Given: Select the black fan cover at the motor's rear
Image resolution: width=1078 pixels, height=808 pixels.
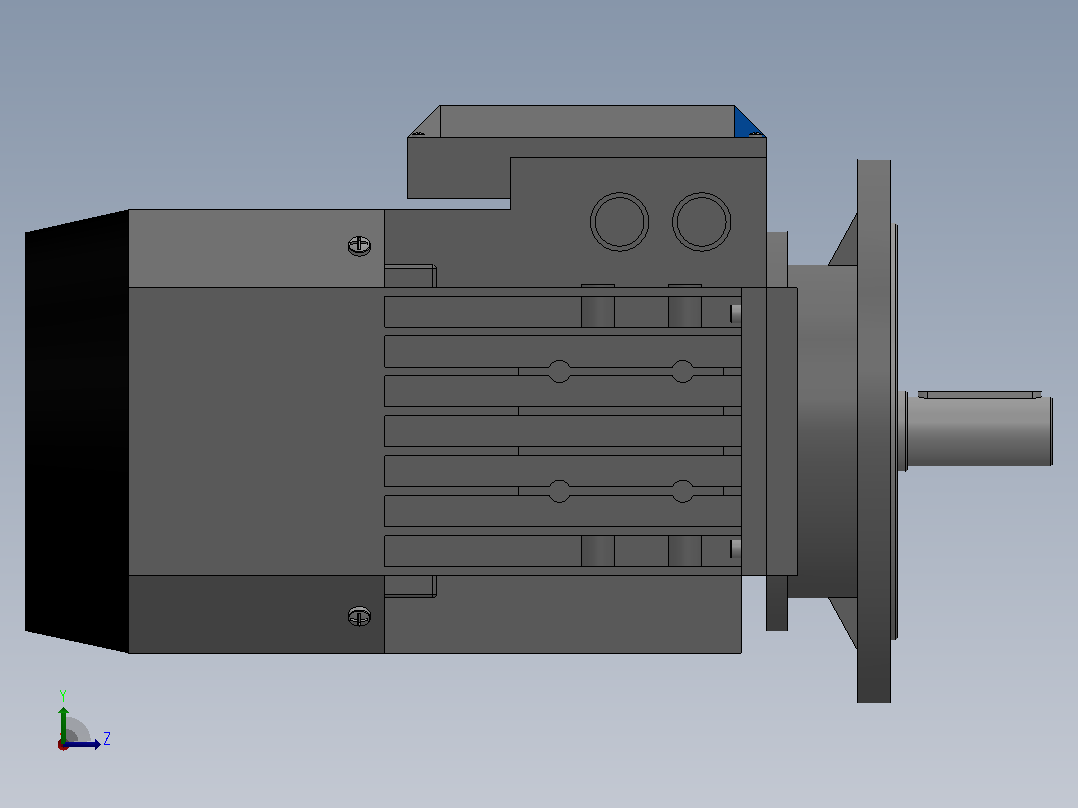Looking at the screenshot, I should [77, 431].
